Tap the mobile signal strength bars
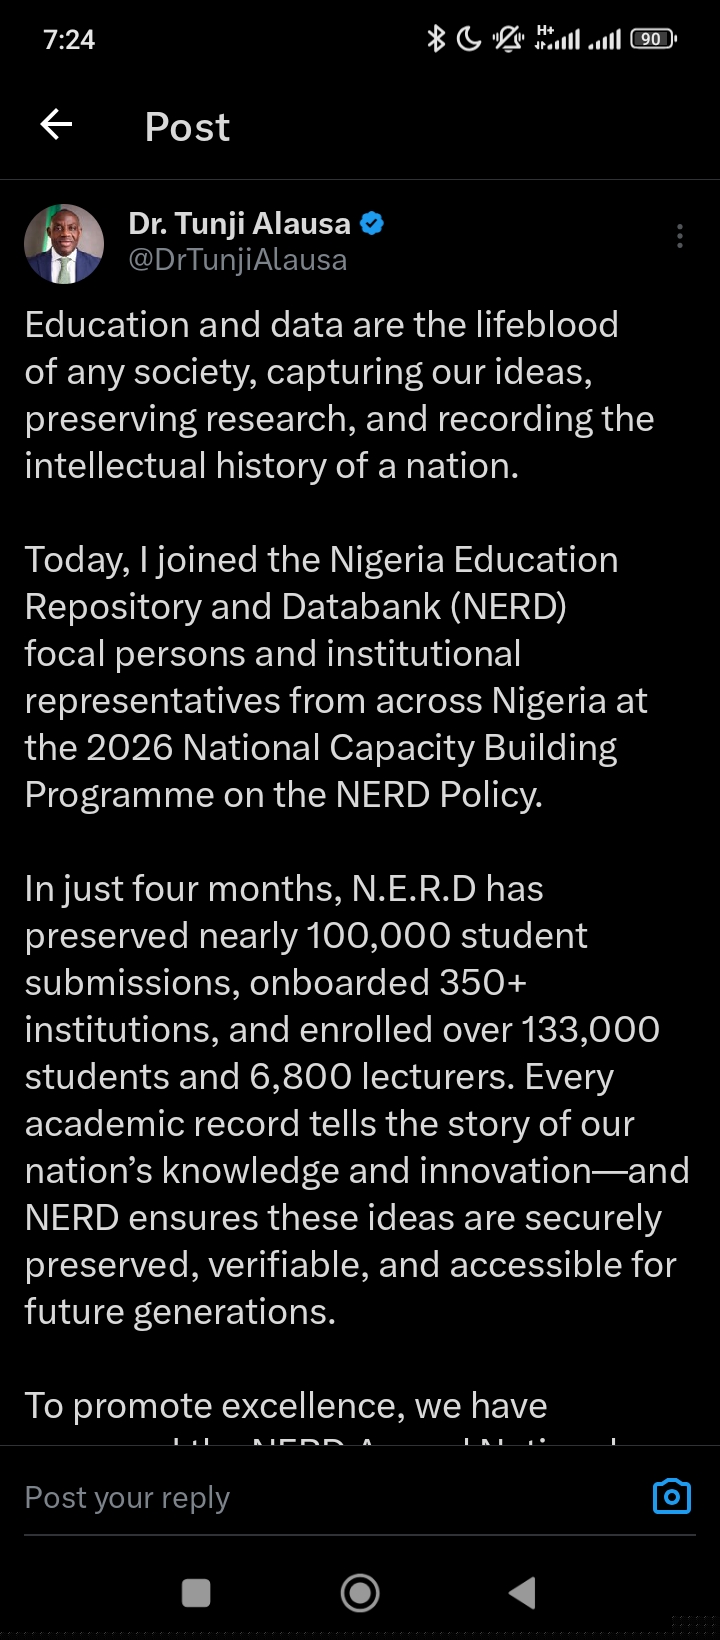This screenshot has width=720, height=1640. (604, 39)
